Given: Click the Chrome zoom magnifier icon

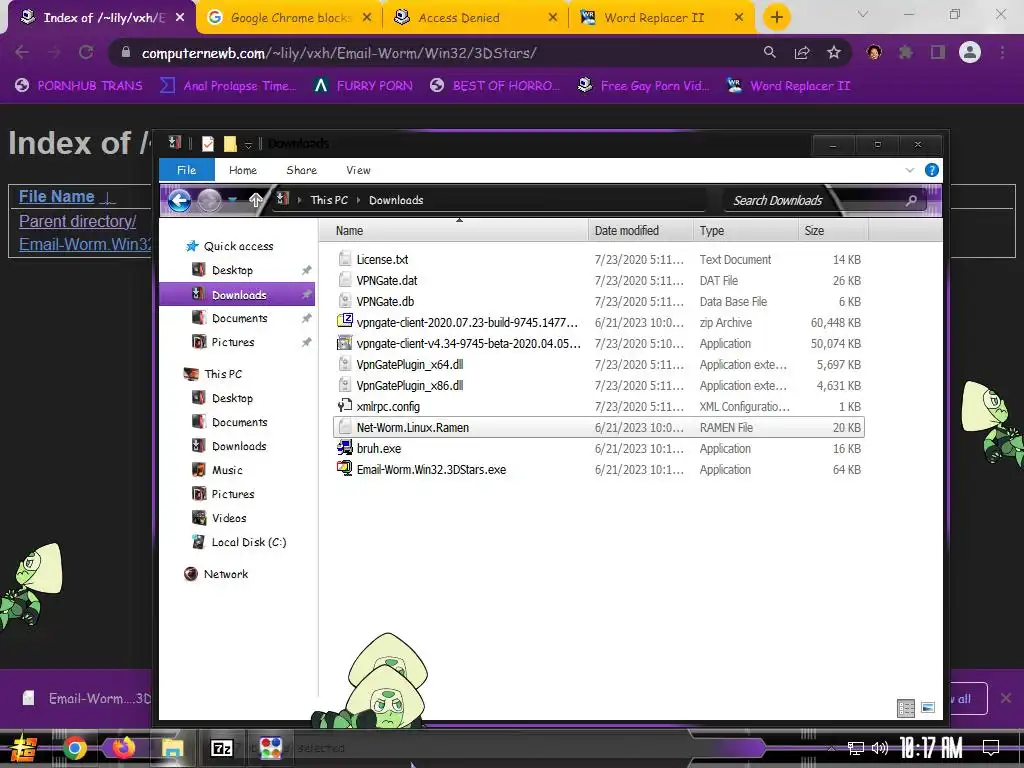Looking at the screenshot, I should (770, 52).
